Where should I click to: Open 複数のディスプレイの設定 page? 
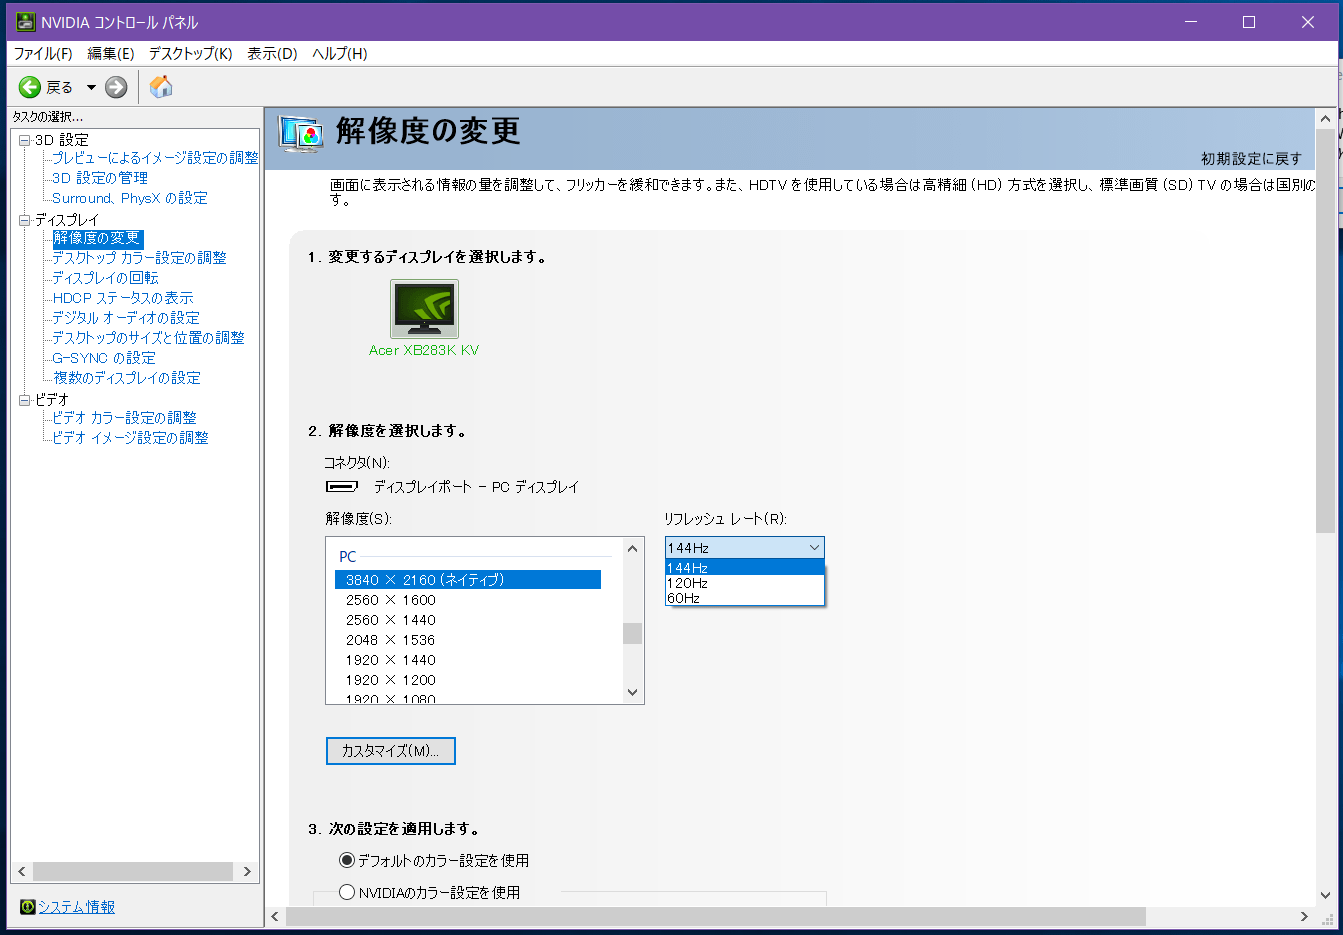[x=127, y=378]
